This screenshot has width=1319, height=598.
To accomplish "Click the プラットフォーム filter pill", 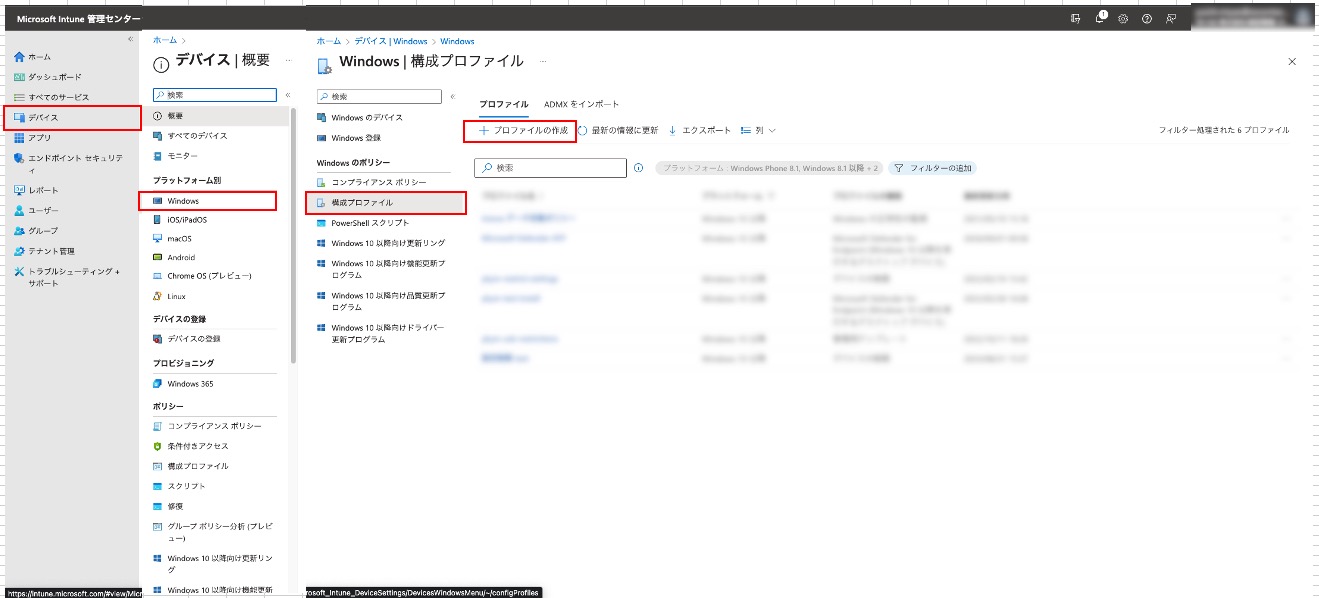I will click(769, 168).
